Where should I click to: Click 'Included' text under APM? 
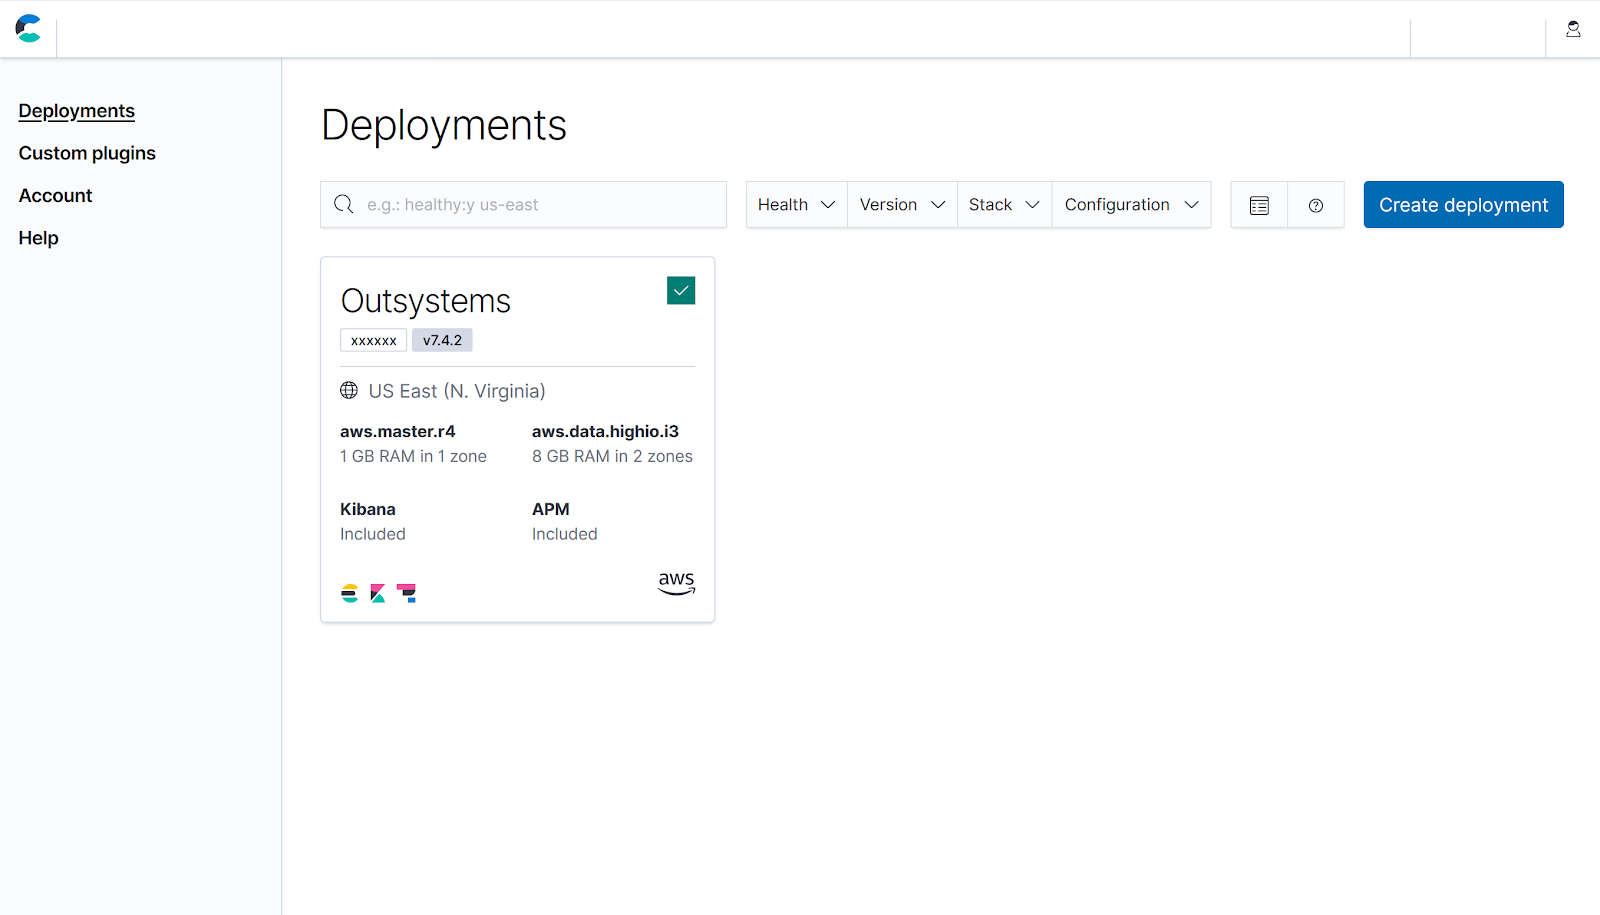coord(565,534)
